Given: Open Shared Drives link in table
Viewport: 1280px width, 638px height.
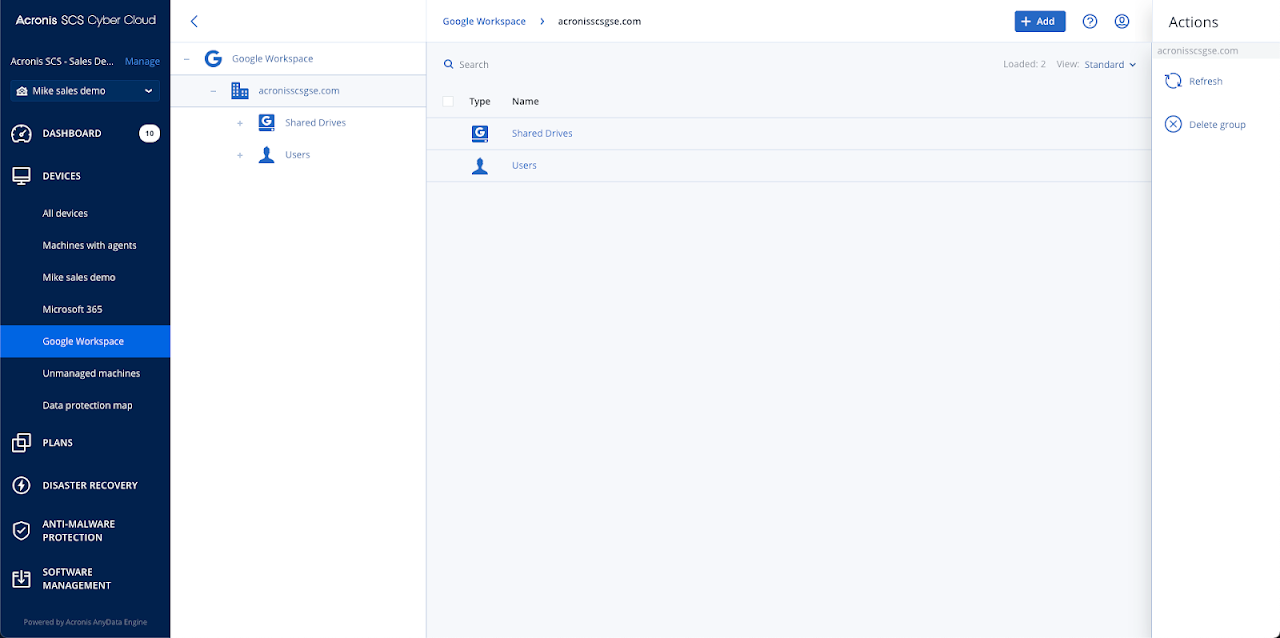Looking at the screenshot, I should (x=542, y=134).
